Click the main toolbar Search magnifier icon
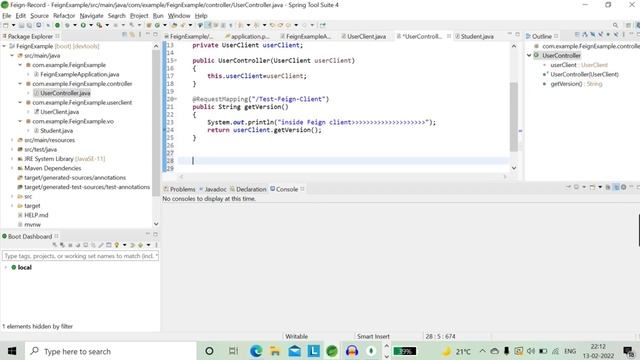640x360 pixels. coord(616,25)
